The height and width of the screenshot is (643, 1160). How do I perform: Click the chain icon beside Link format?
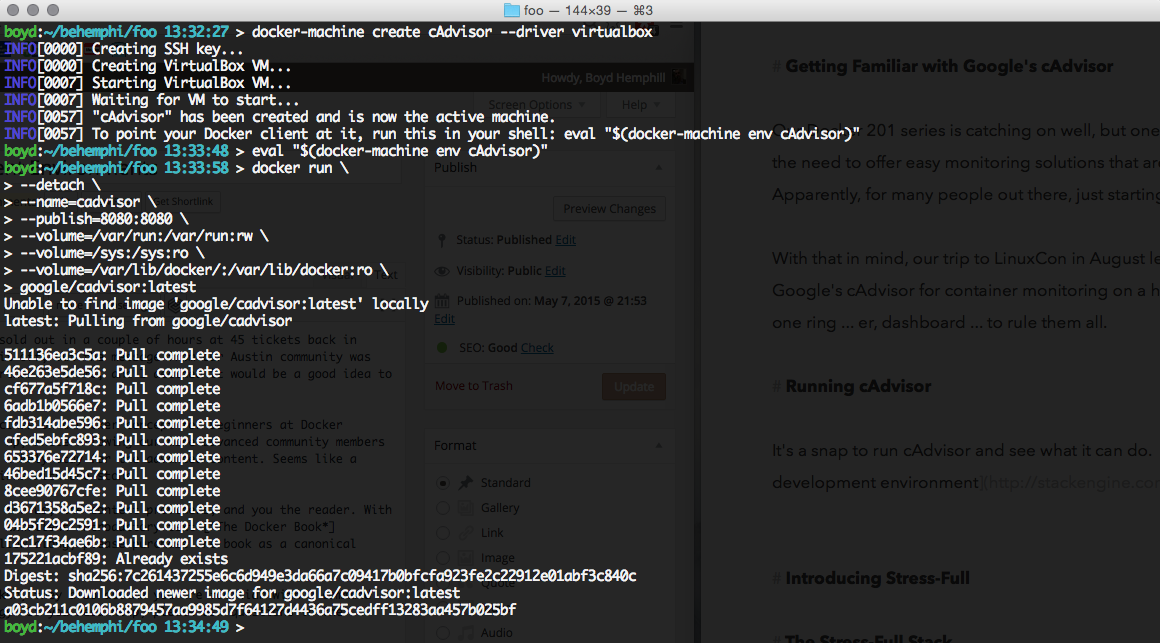click(465, 533)
